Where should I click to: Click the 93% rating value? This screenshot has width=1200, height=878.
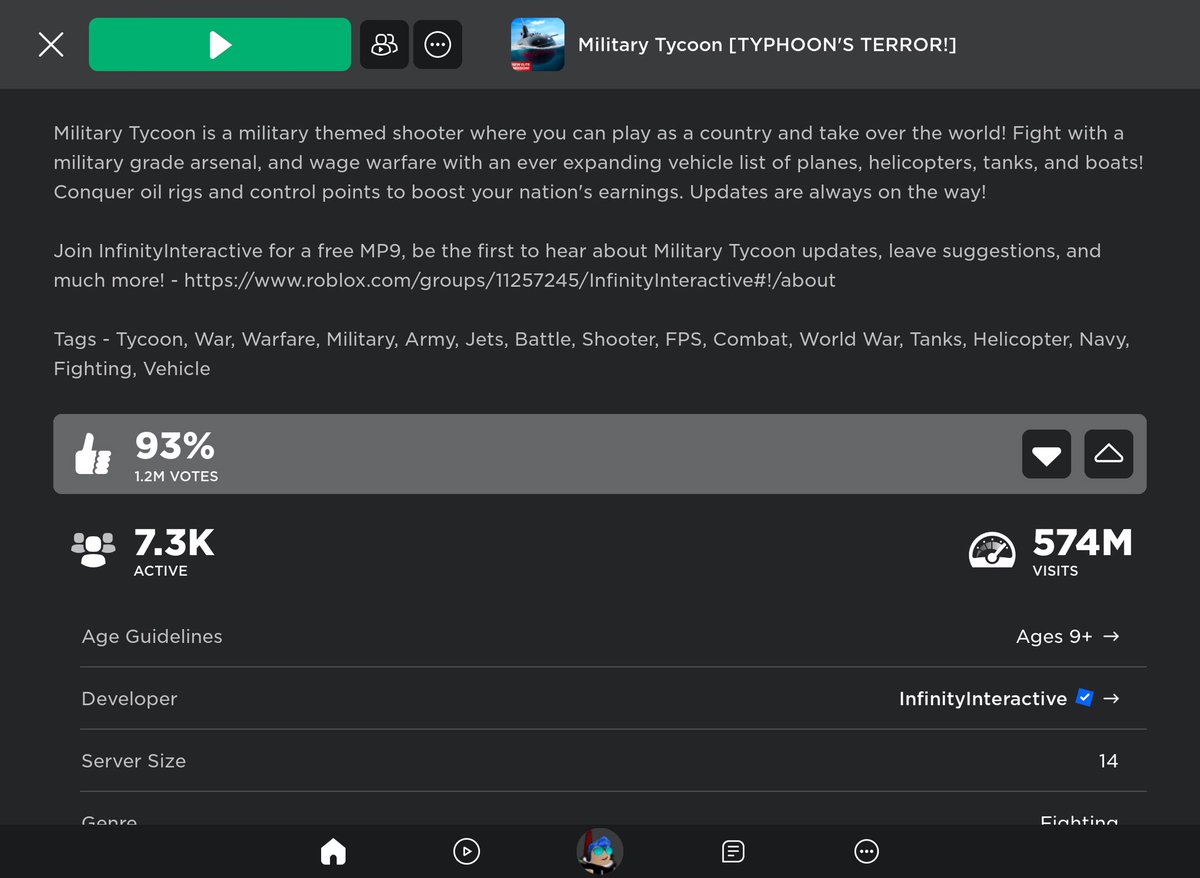[x=174, y=445]
